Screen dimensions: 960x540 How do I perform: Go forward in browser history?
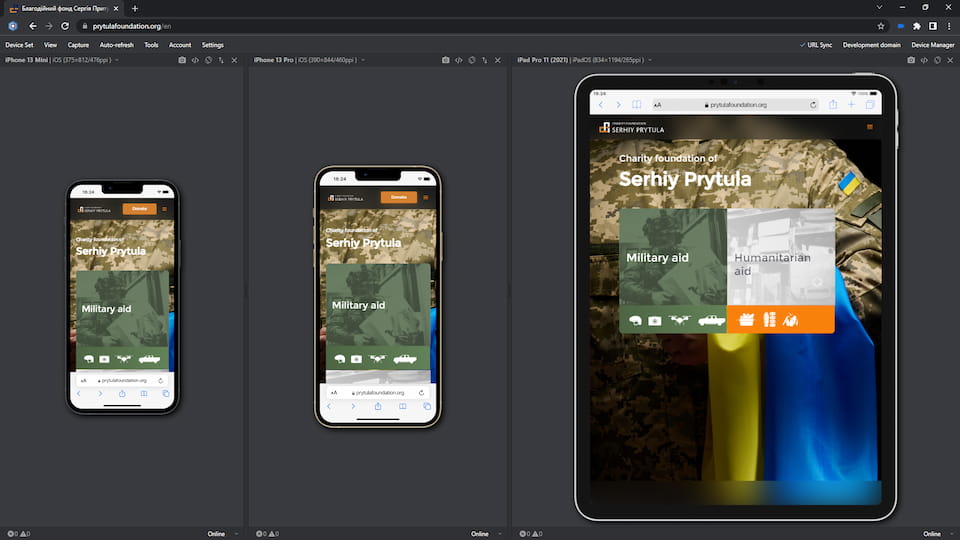tap(49, 26)
